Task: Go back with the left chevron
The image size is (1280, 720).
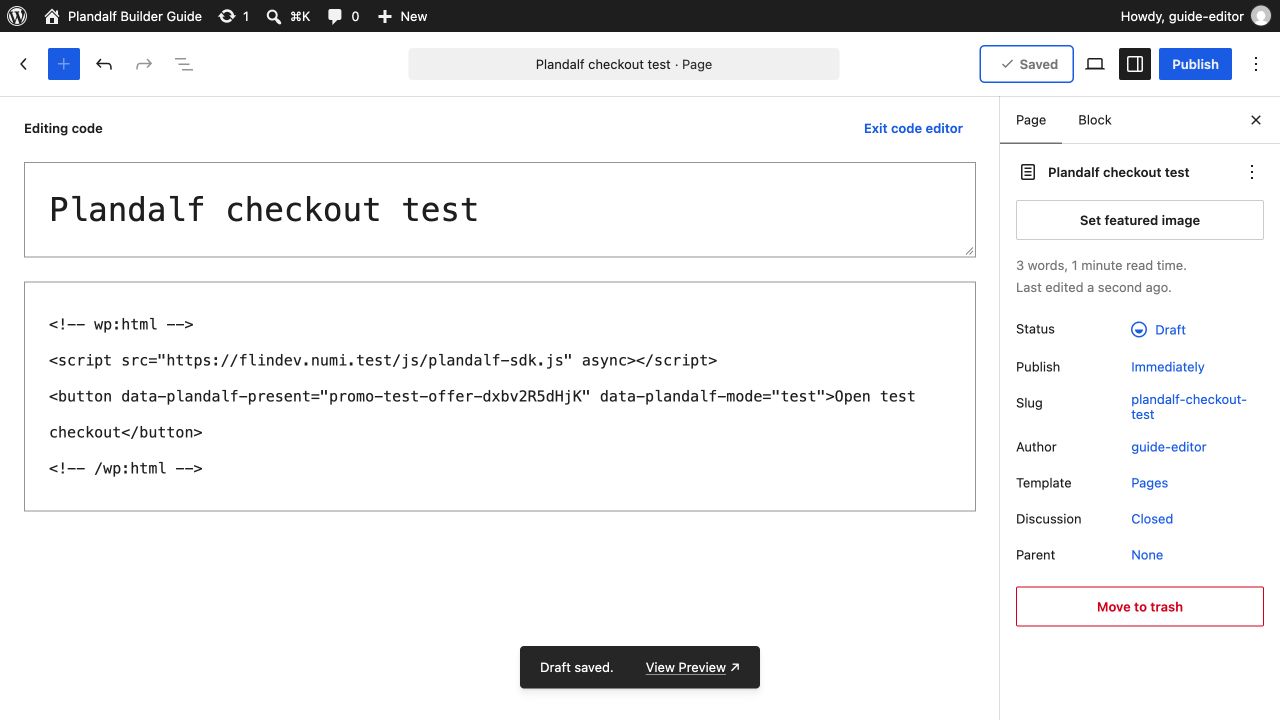Action: pos(24,64)
